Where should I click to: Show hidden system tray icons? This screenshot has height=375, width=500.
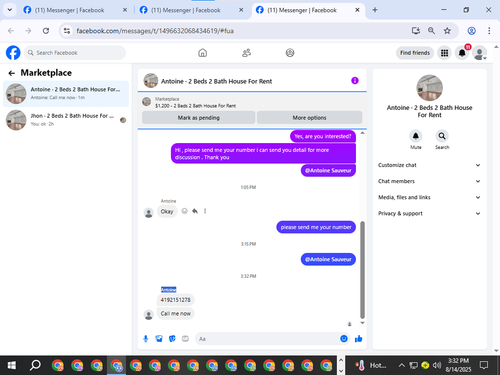tap(402, 365)
